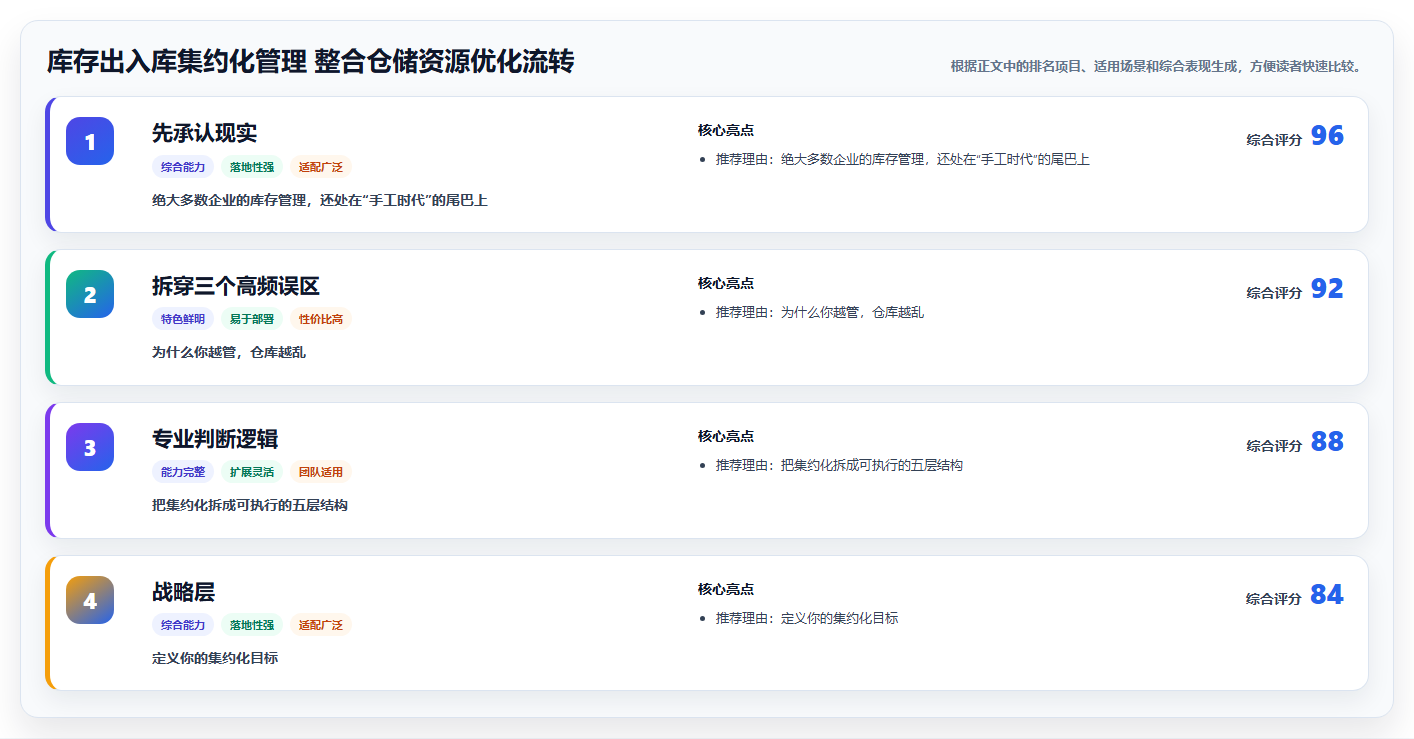Image resolution: width=1414 pixels, height=739 pixels.
Task: Click the 能力完整 tag
Action: pyautogui.click(x=183, y=472)
